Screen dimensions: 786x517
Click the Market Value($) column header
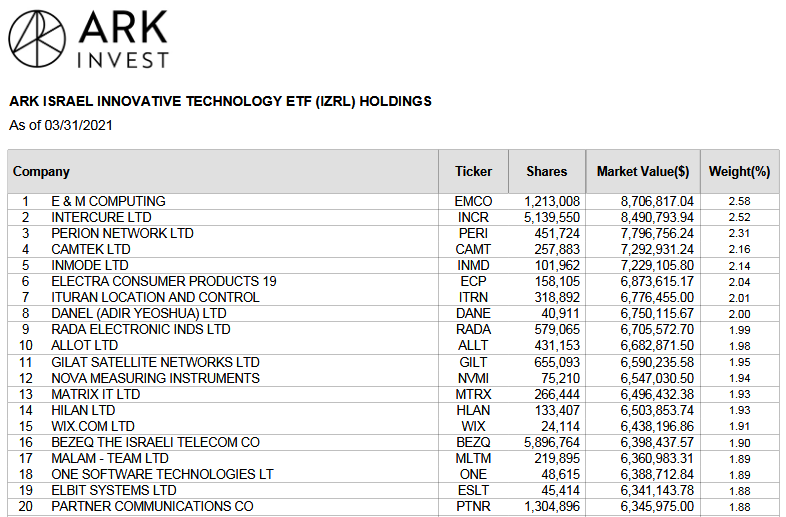[x=643, y=171]
